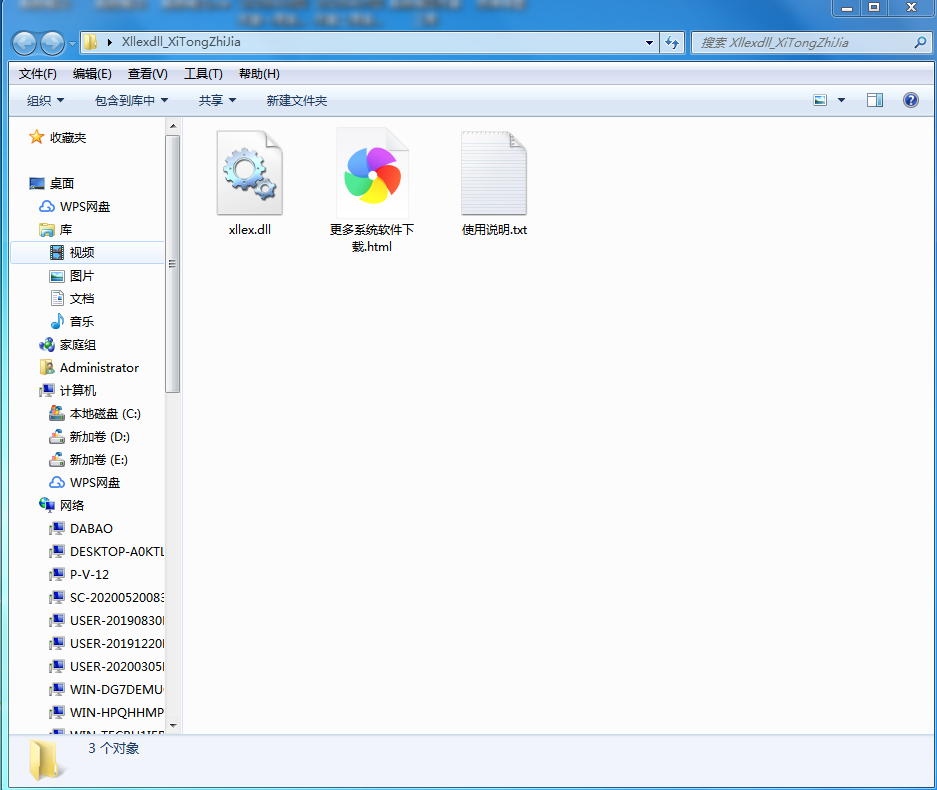Click navigation pane scroll up arrow
937x790 pixels.
pyautogui.click(x=173, y=126)
